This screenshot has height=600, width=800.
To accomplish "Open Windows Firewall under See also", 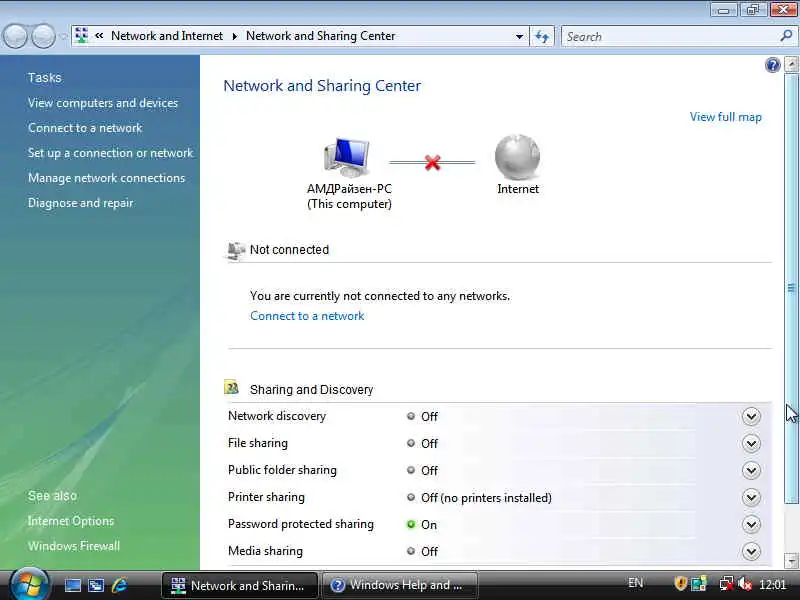I will [74, 546].
